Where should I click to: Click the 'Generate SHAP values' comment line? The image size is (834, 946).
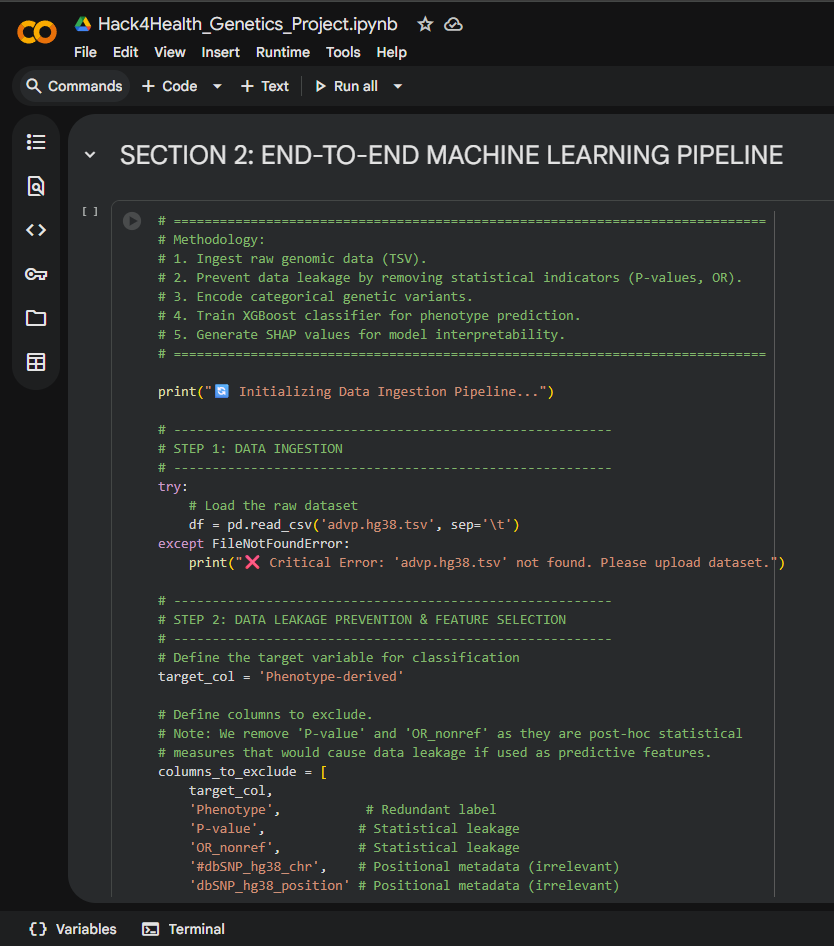click(x=361, y=334)
